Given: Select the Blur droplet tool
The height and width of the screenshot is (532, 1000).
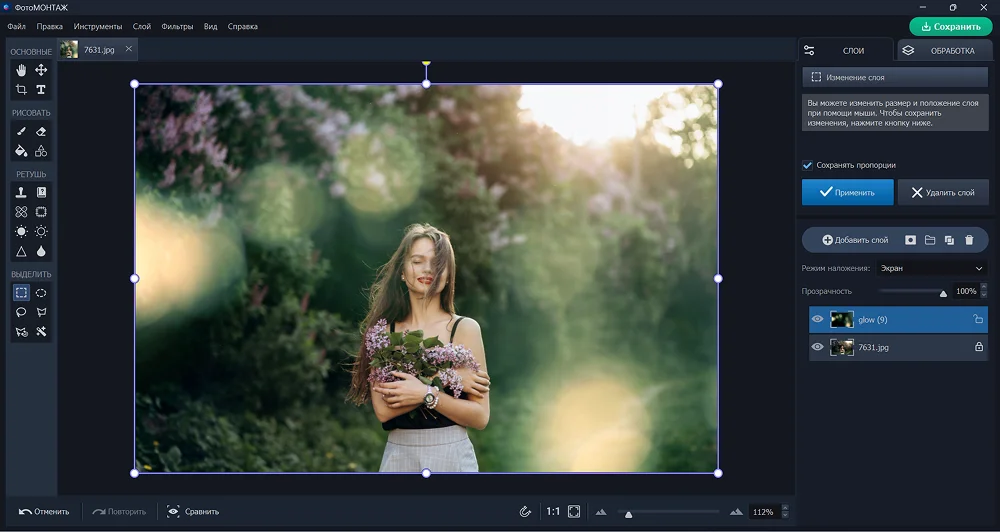Looking at the screenshot, I should [x=41, y=251].
